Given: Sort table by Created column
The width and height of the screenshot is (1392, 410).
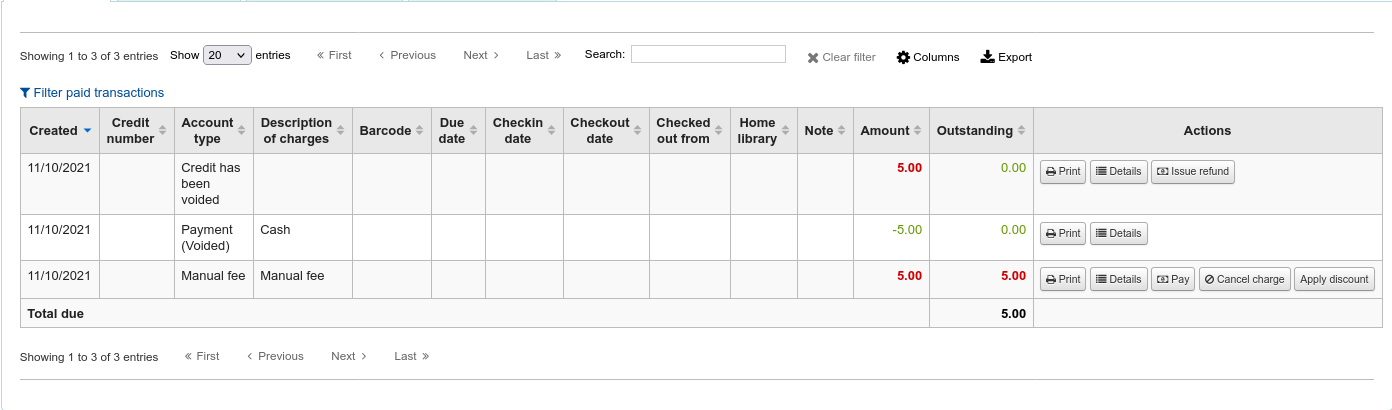Looking at the screenshot, I should click(60, 131).
